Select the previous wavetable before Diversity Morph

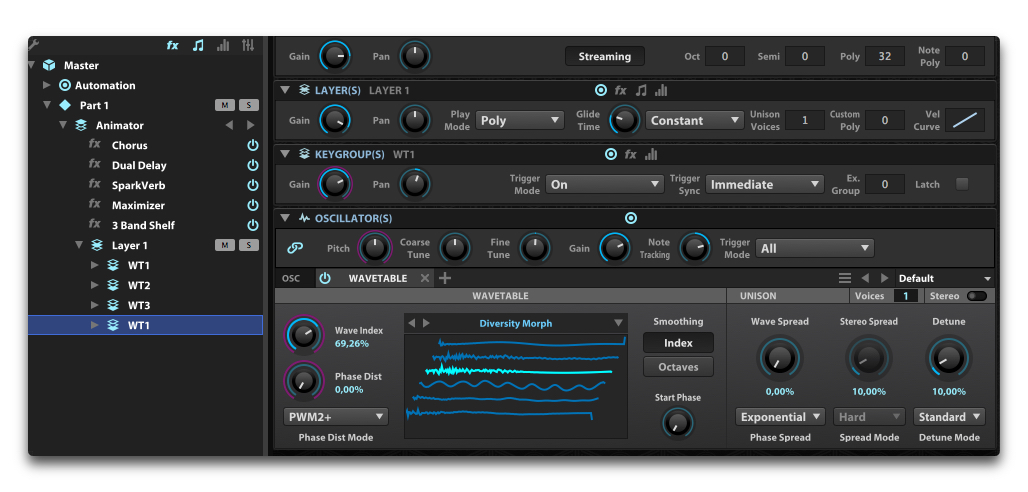(x=412, y=323)
